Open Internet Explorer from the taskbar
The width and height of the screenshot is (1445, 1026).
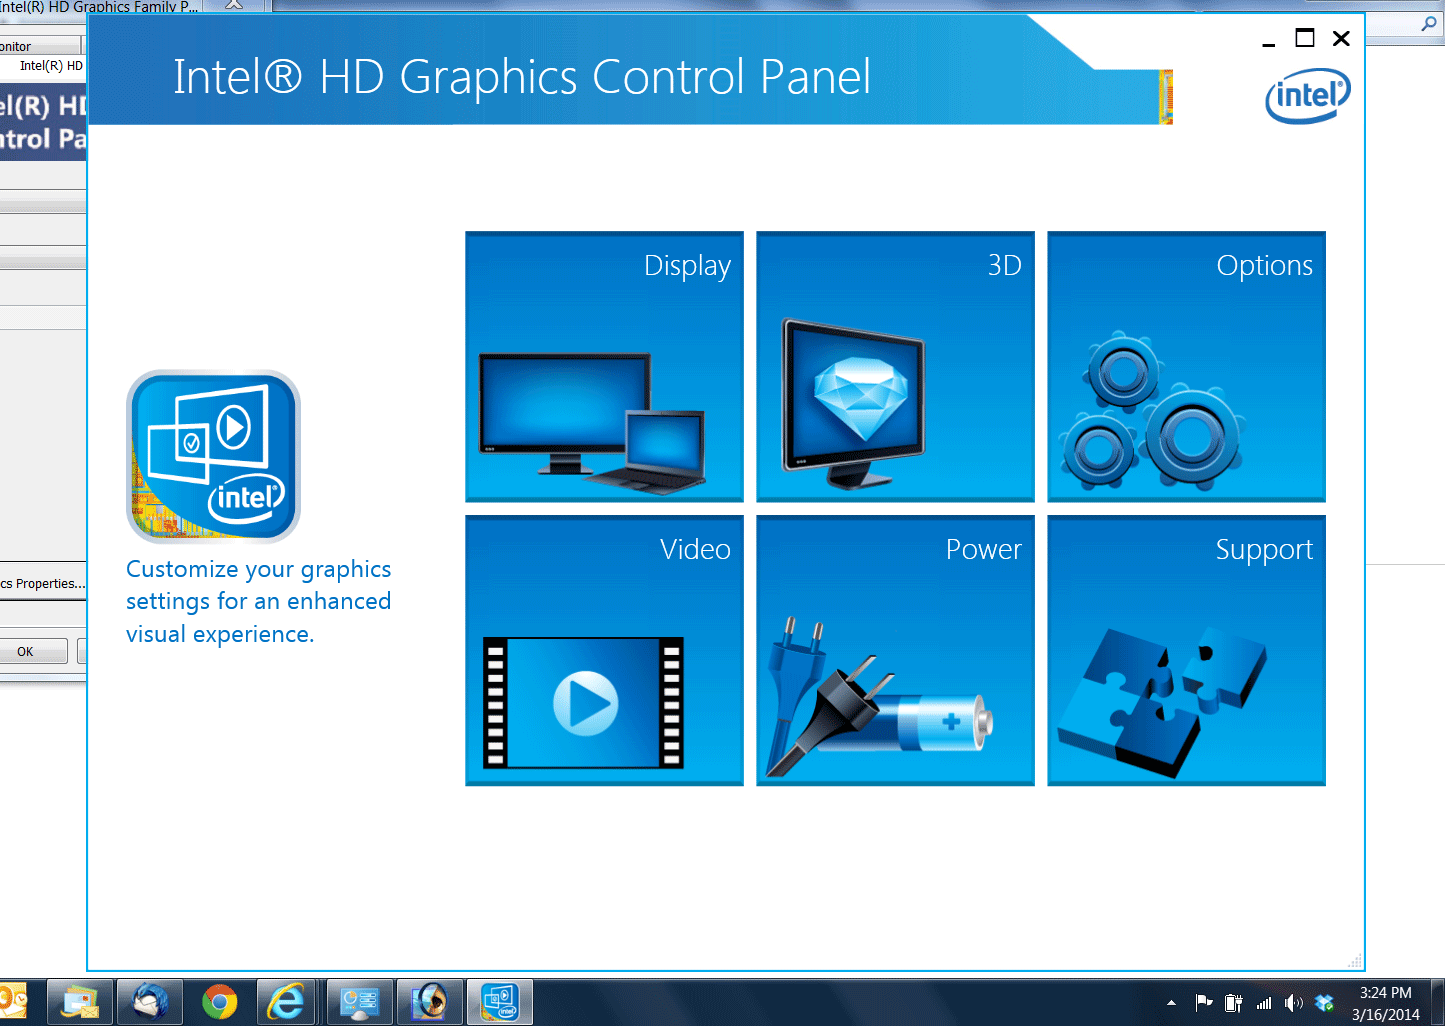pyautogui.click(x=285, y=1002)
